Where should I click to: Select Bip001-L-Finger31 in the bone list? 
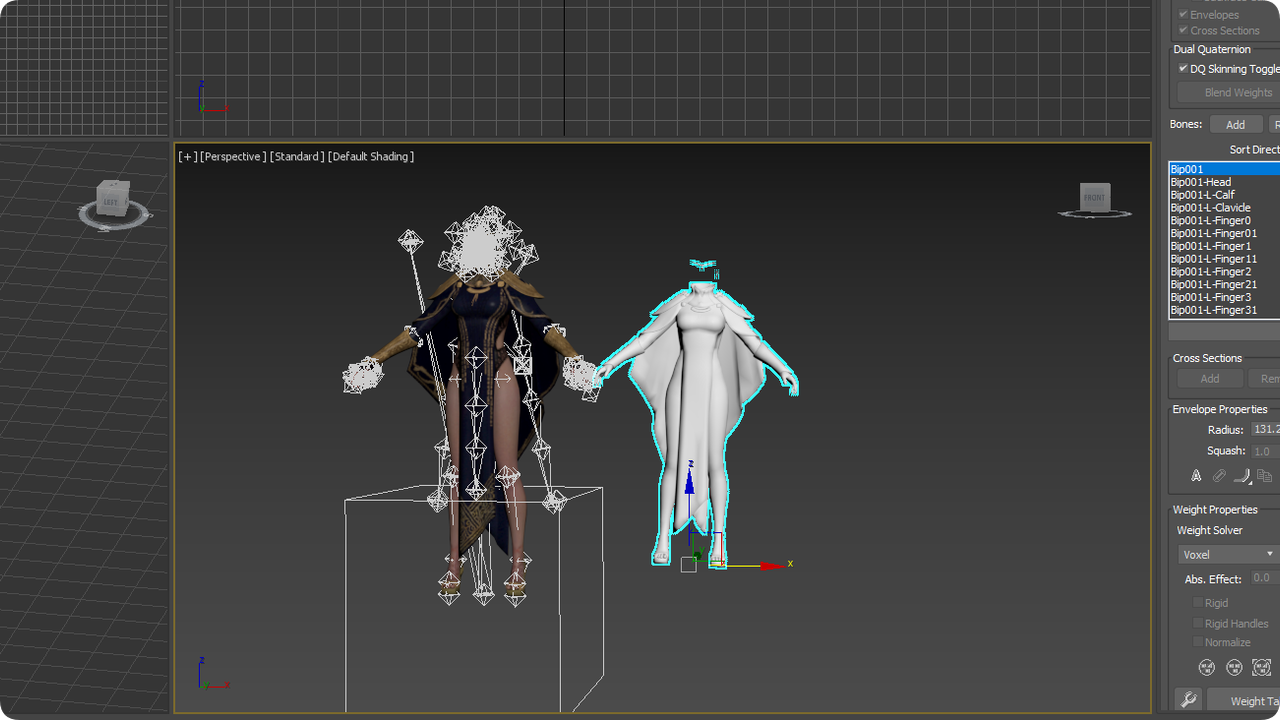click(x=1225, y=310)
